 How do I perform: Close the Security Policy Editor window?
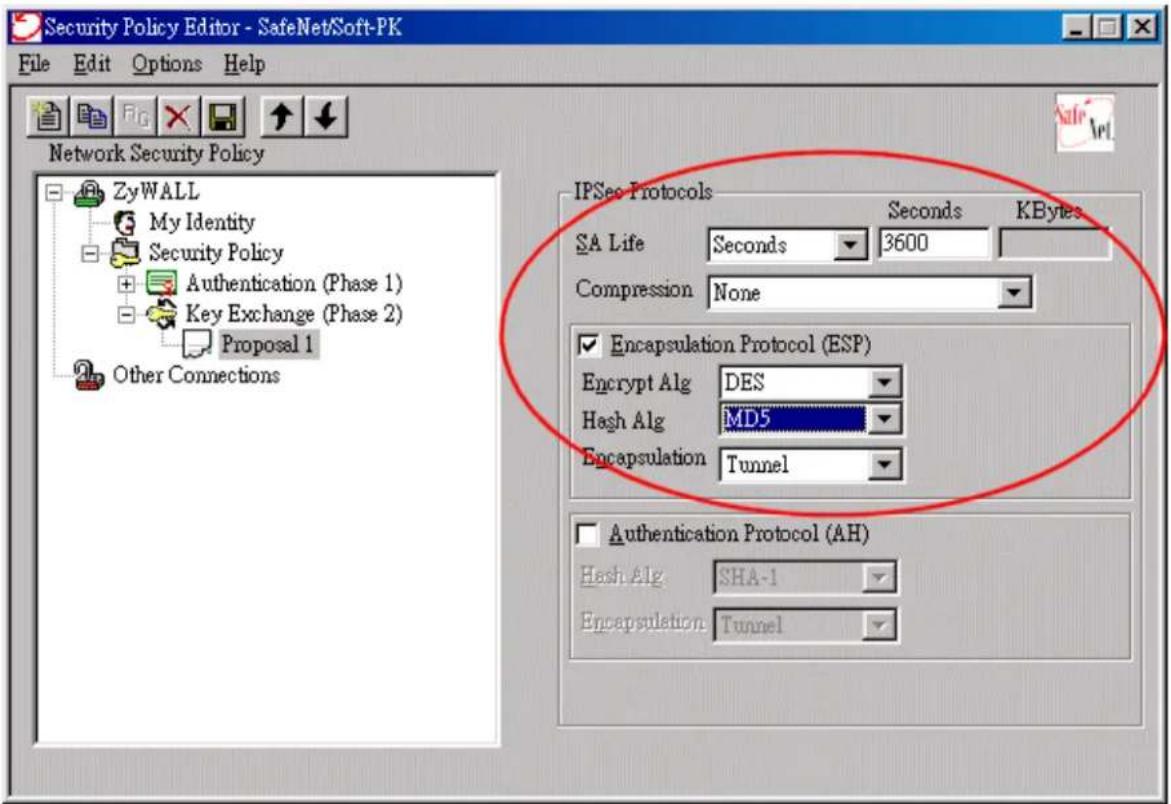[x=1142, y=28]
